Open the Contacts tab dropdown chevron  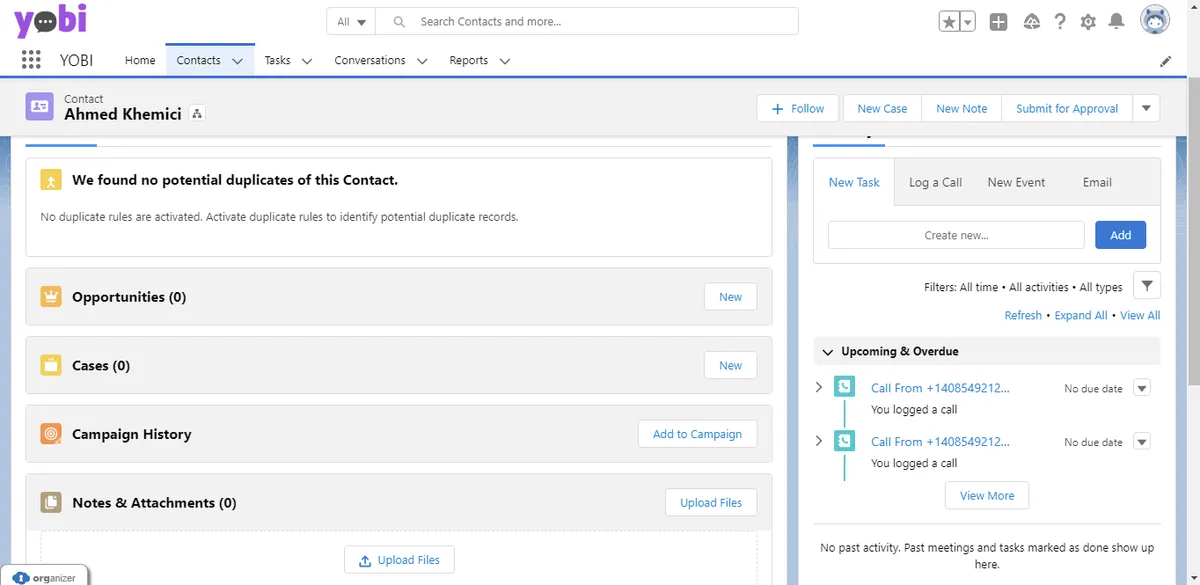(x=237, y=61)
